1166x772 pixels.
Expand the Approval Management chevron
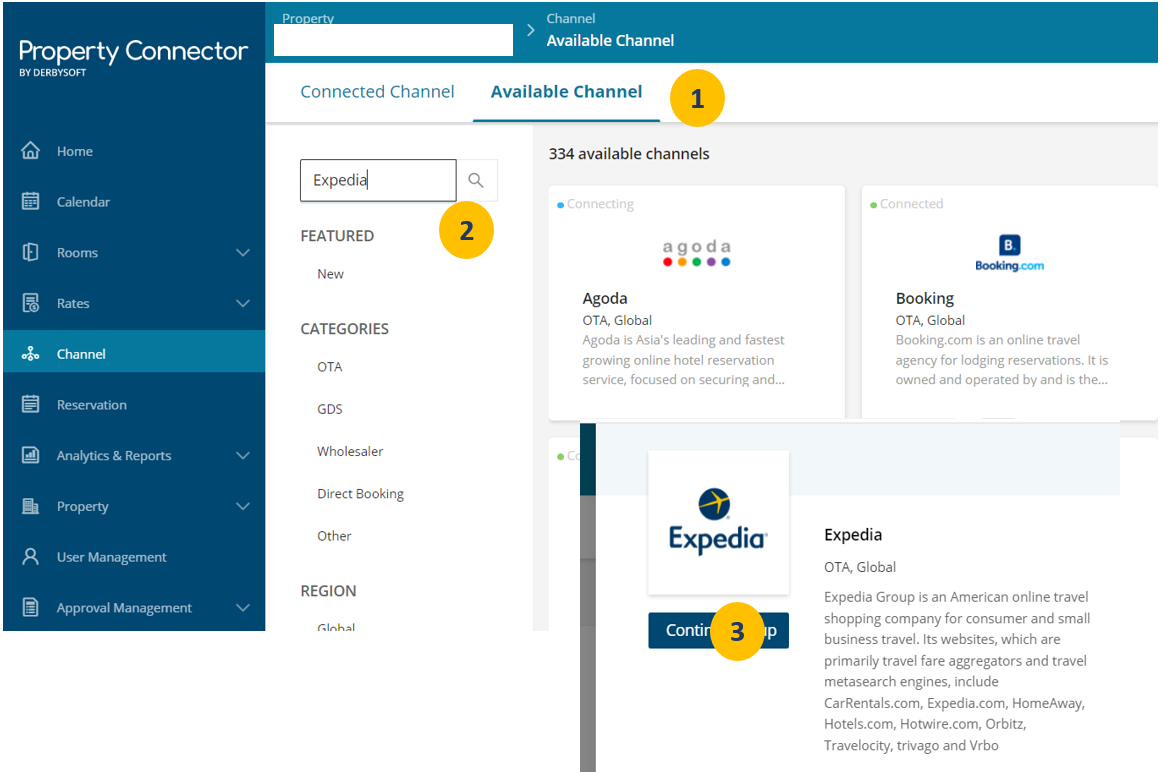point(242,608)
